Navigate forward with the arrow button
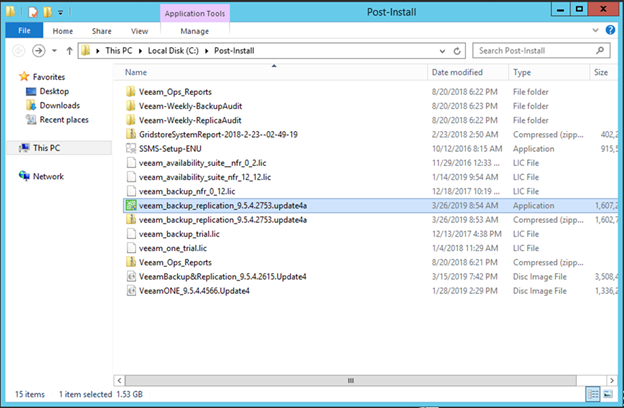The width and height of the screenshot is (624, 408). click(39, 51)
